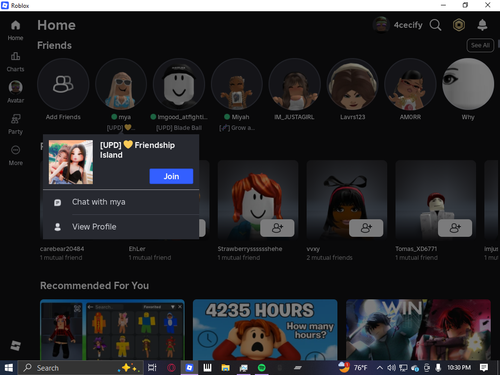Screen dimensions: 500x375
Task: Click Roblox app in taskbar
Action: click(x=189, y=368)
